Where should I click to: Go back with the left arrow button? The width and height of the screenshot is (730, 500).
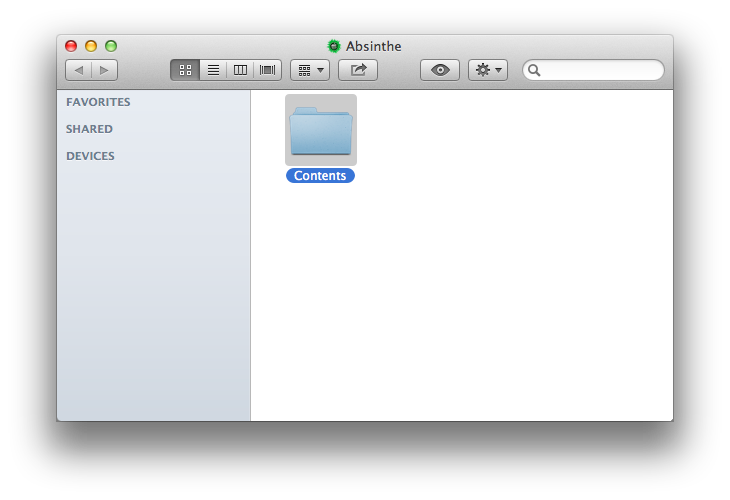79,70
